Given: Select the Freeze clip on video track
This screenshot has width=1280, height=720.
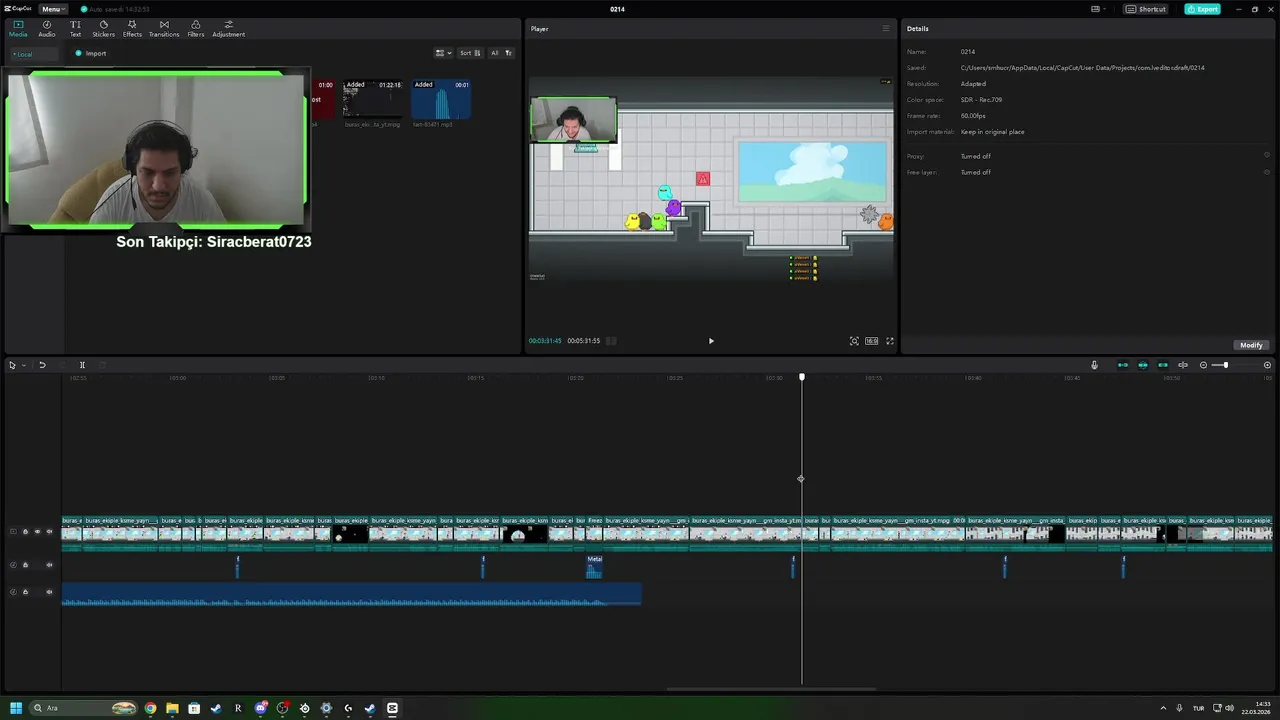Looking at the screenshot, I should [x=594, y=533].
